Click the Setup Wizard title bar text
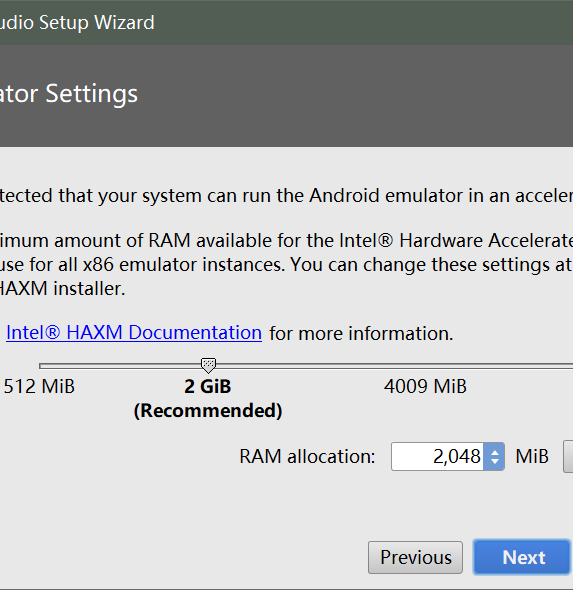Image resolution: width=573 pixels, height=590 pixels. coord(77,23)
